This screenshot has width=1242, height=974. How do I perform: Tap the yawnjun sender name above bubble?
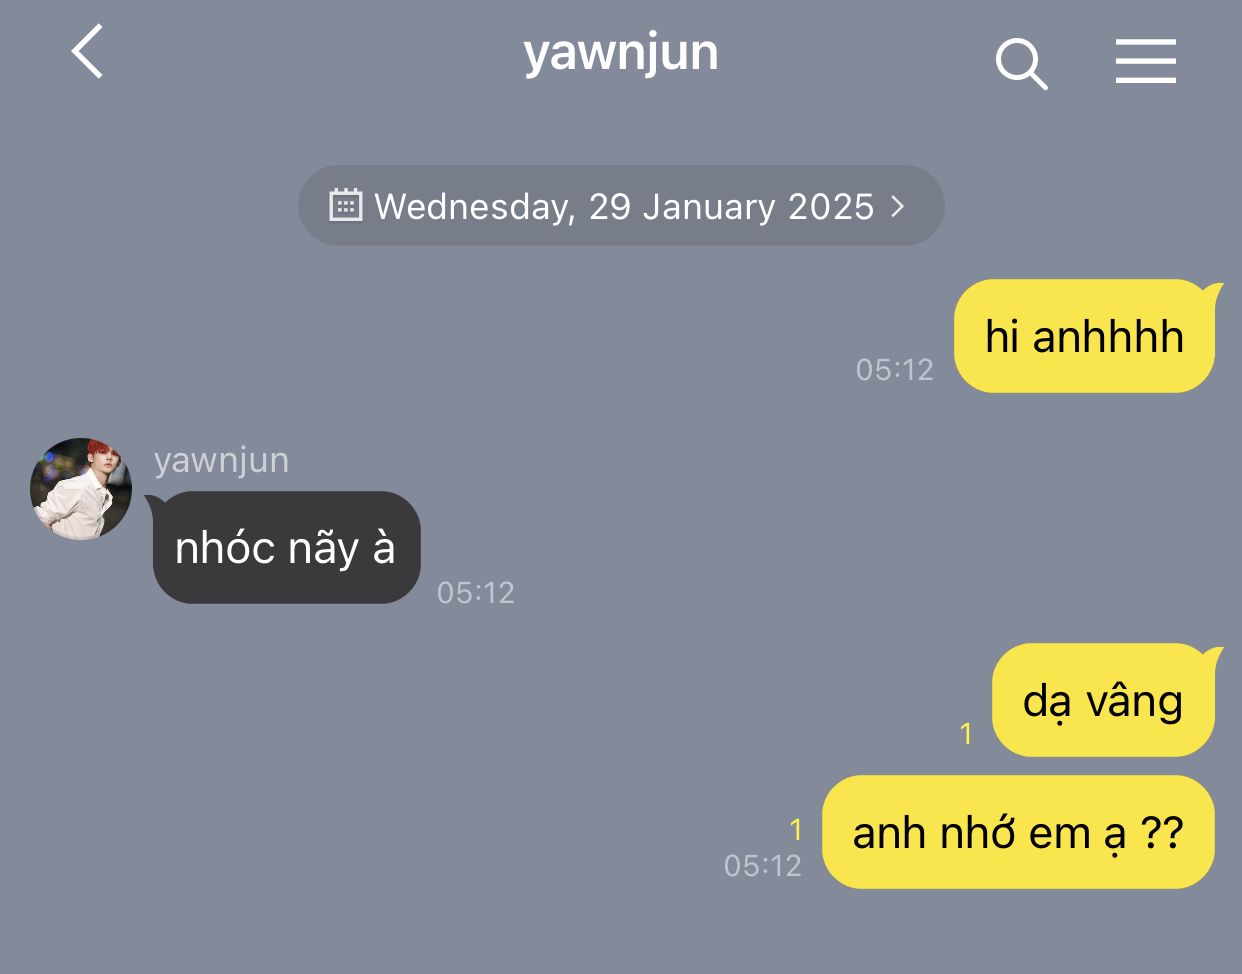click(221, 460)
